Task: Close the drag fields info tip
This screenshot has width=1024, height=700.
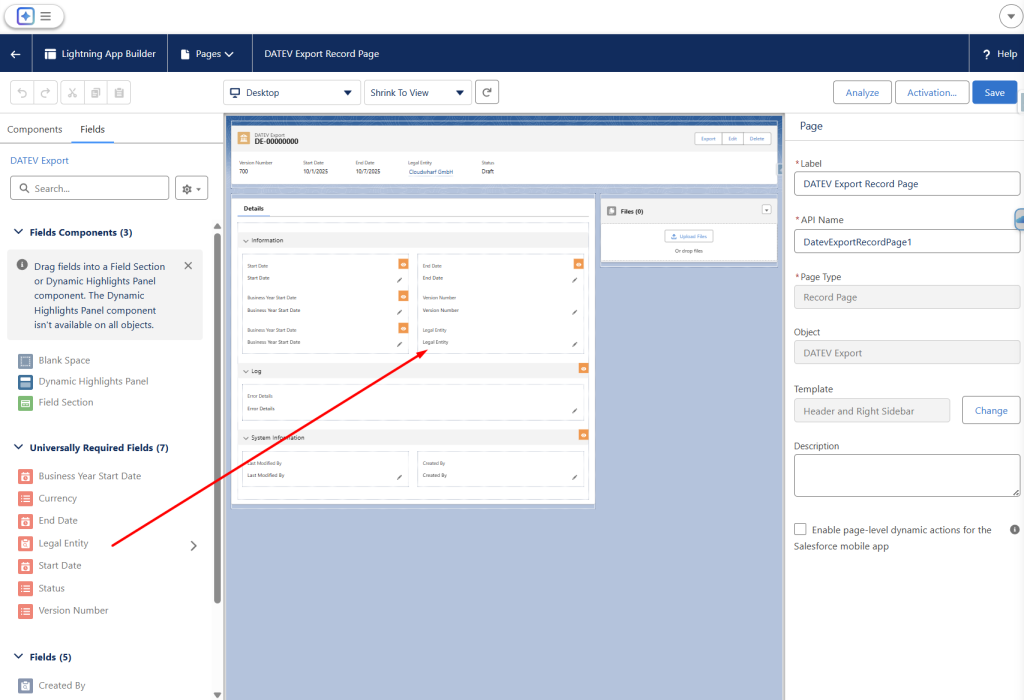Action: [188, 266]
